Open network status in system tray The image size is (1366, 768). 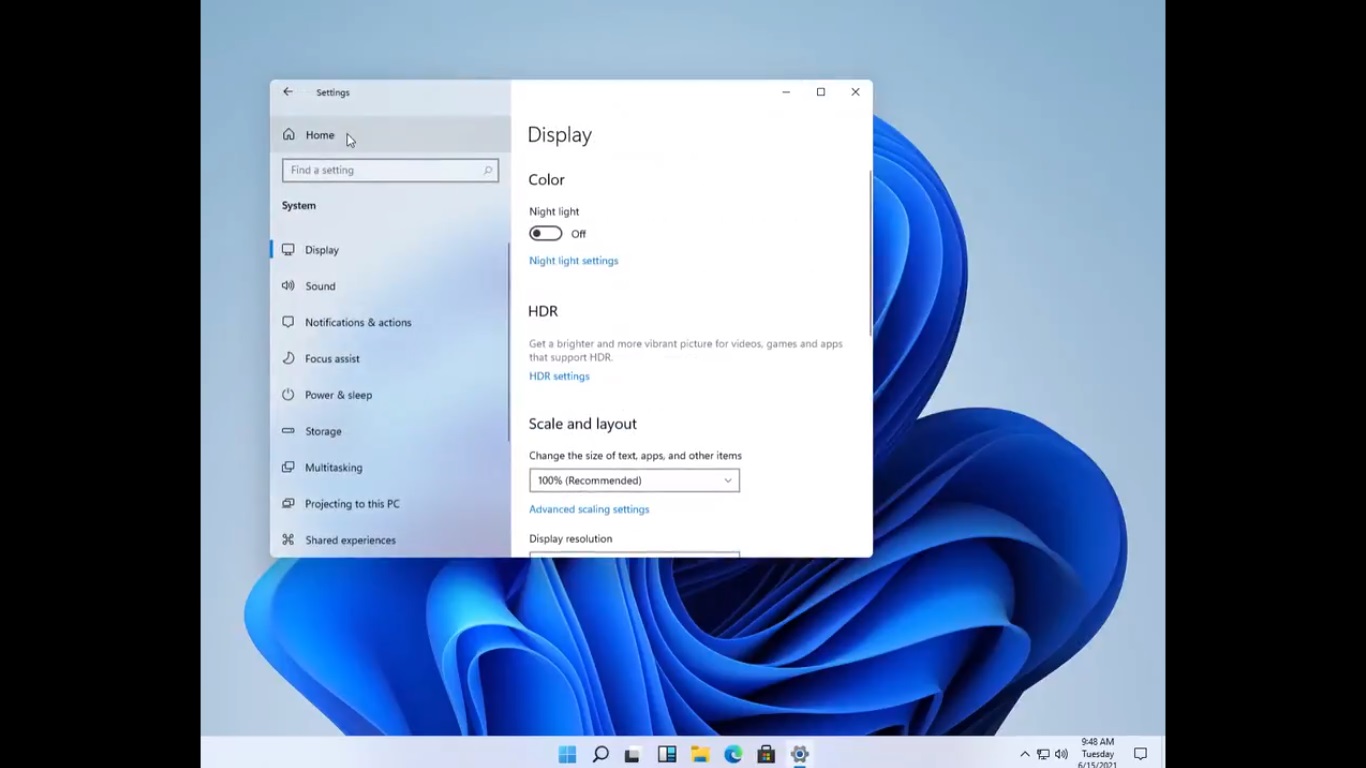pos(1043,754)
